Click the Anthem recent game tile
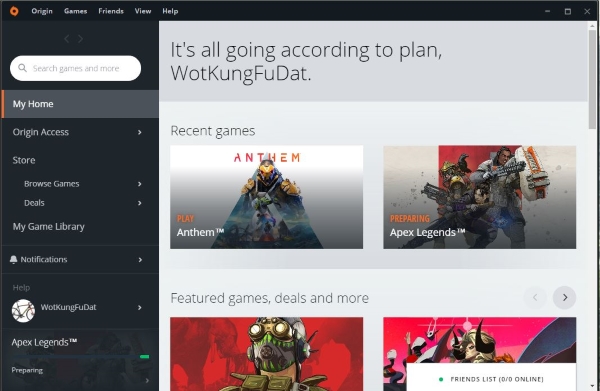Screen dimensions: 600x391 266,197
